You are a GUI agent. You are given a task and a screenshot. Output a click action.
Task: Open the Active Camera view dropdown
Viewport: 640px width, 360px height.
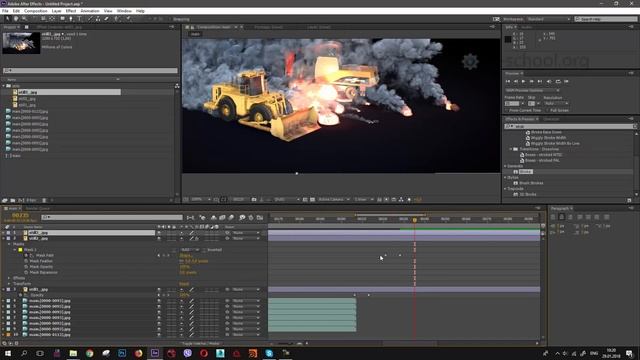coord(333,200)
